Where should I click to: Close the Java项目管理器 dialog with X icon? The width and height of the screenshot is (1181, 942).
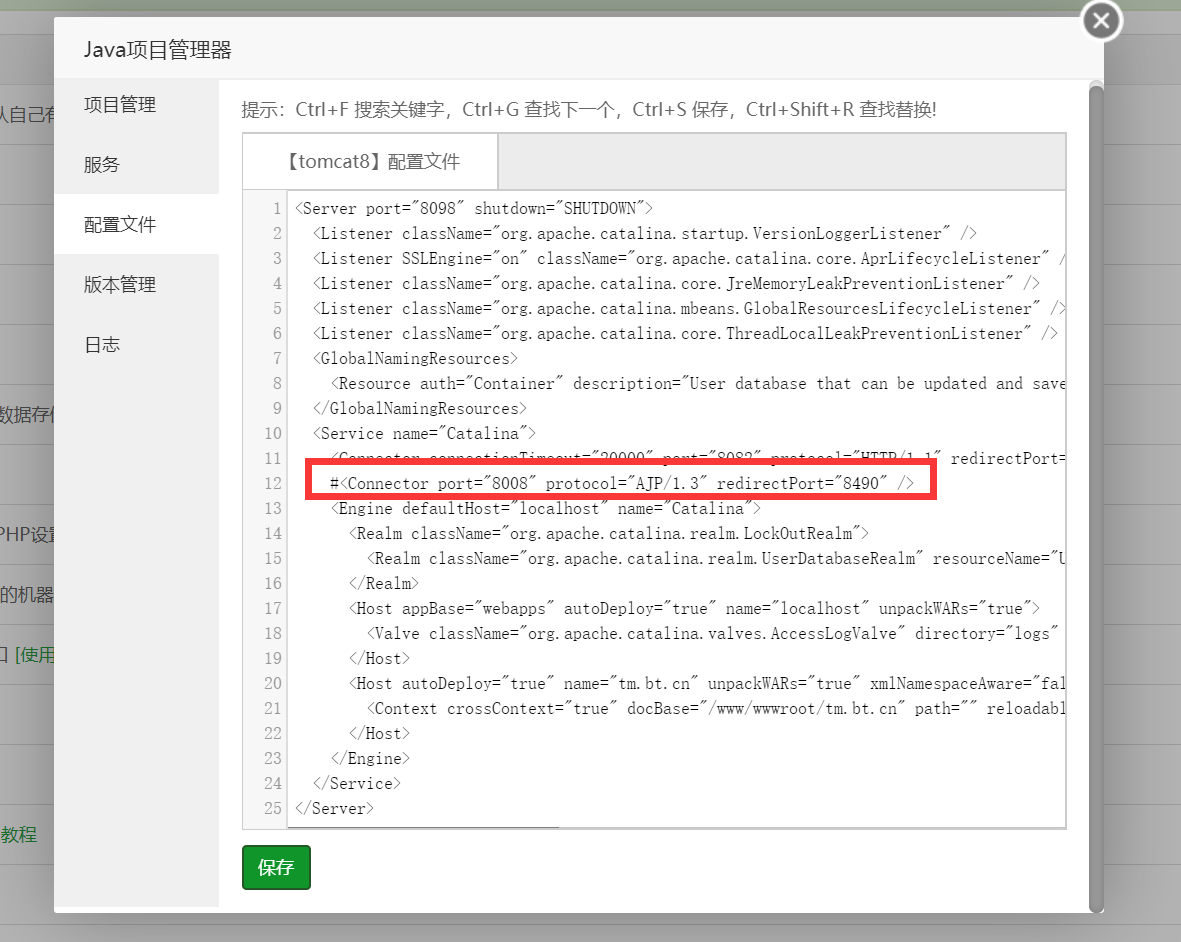[1101, 21]
